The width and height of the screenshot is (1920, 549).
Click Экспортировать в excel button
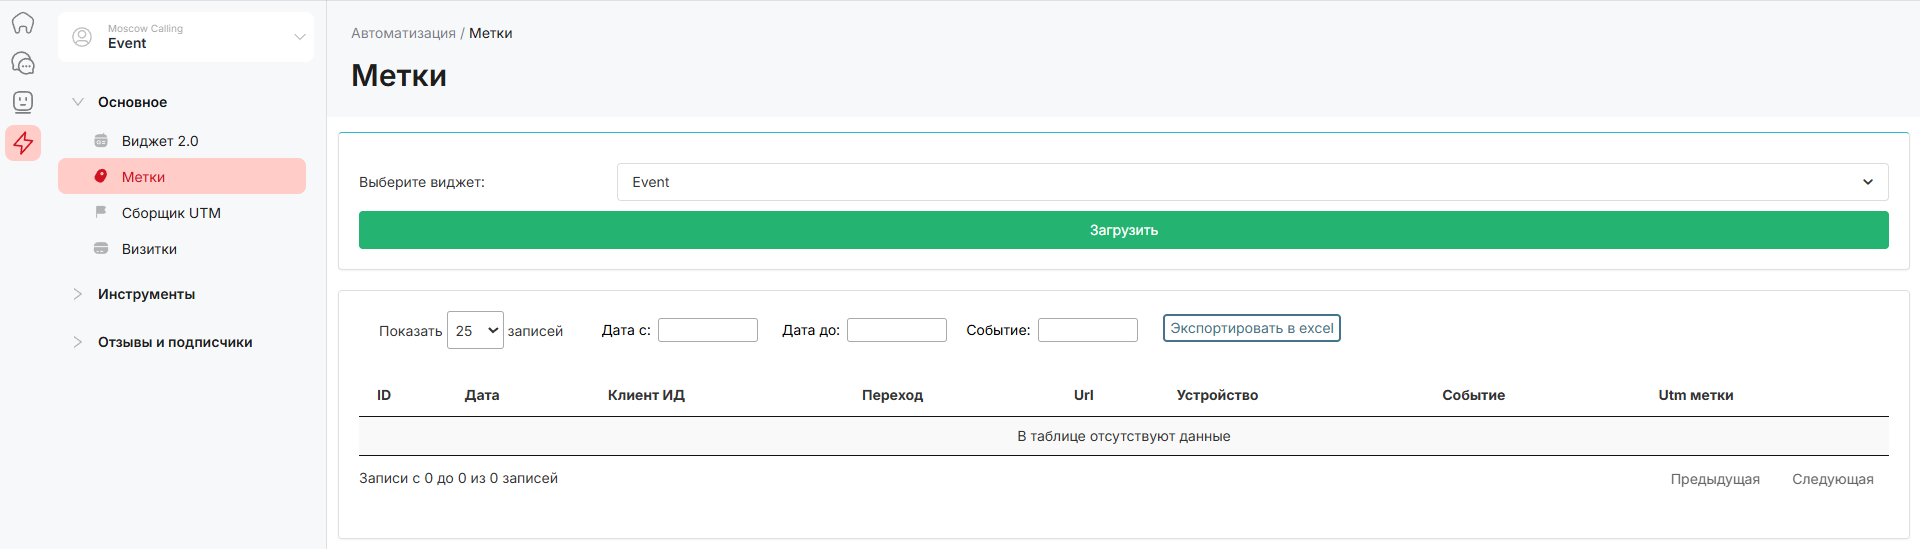pos(1251,328)
